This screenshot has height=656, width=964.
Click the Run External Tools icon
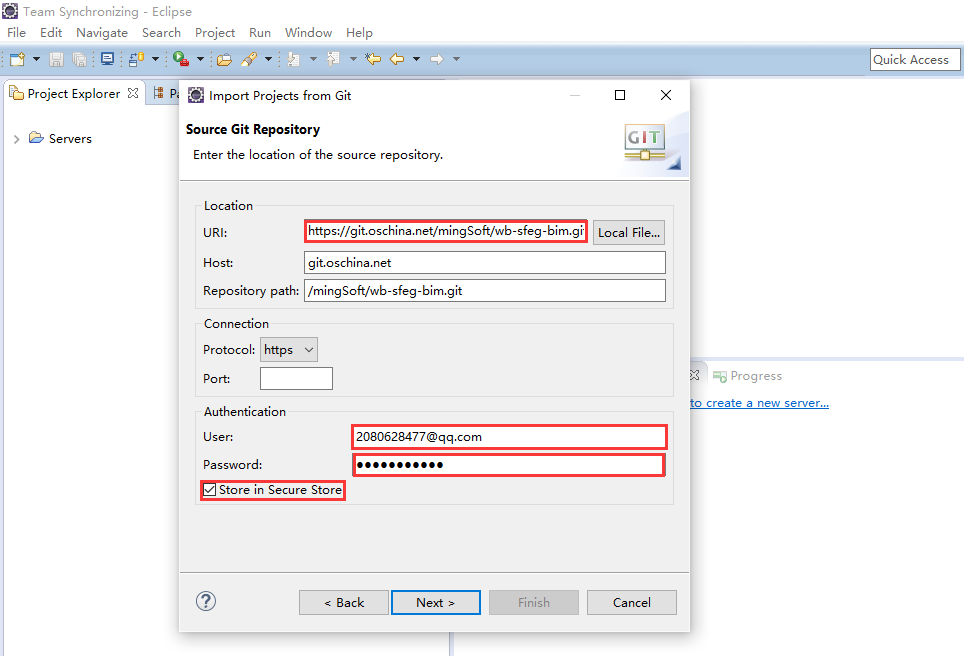point(181,59)
